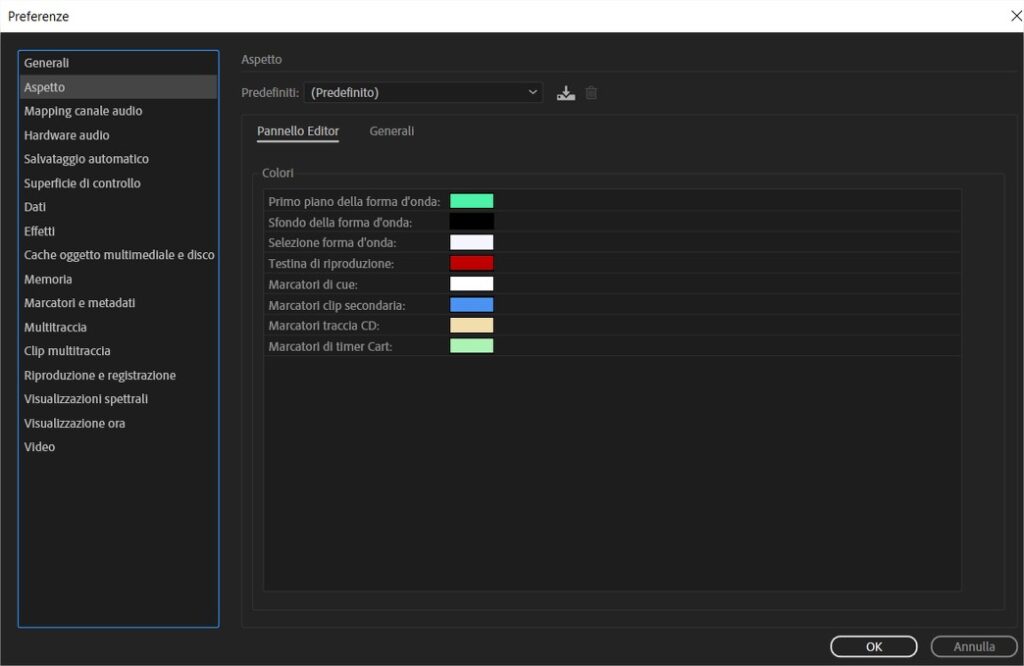Open Visualizzazioni spettrali preferences

pyautogui.click(x=86, y=399)
